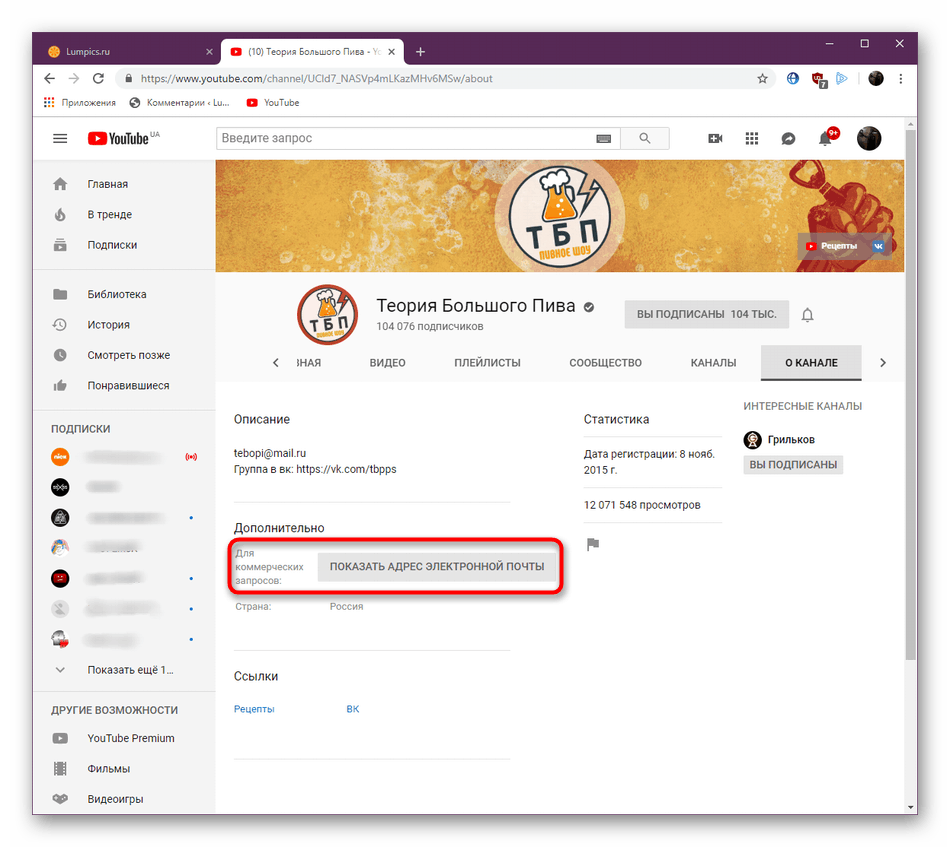The height and width of the screenshot is (847, 950).
Task: Click the 12 071 548 просмотров text
Action: (x=642, y=505)
